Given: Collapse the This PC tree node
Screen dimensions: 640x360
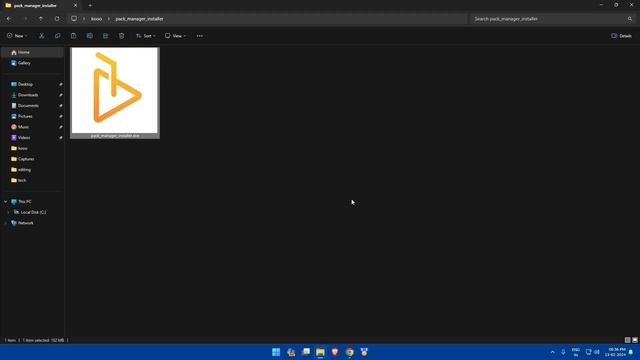Looking at the screenshot, I should 5,202.
